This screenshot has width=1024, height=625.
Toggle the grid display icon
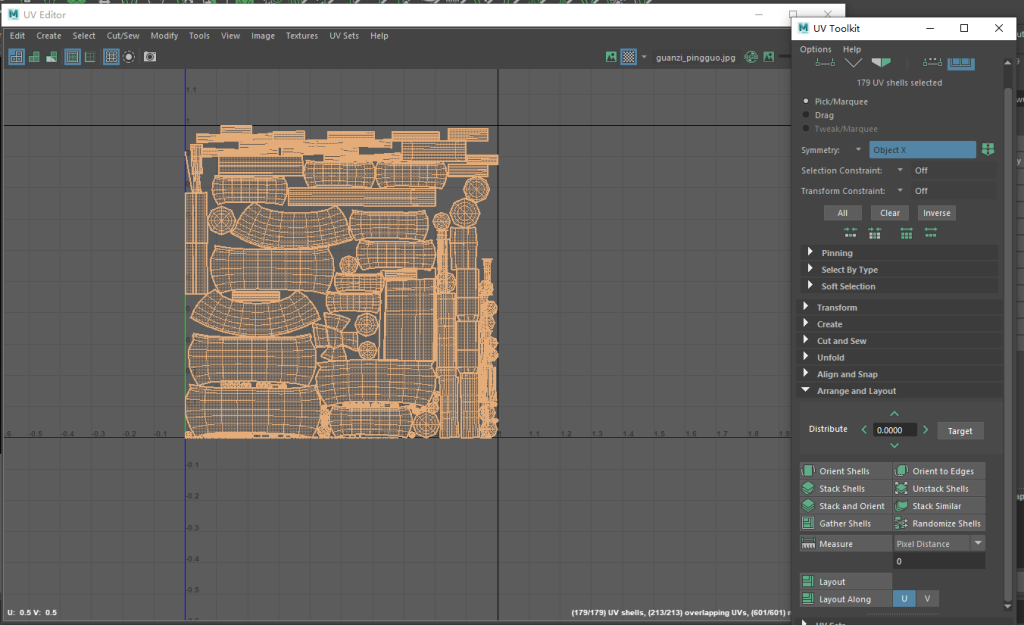tap(111, 57)
